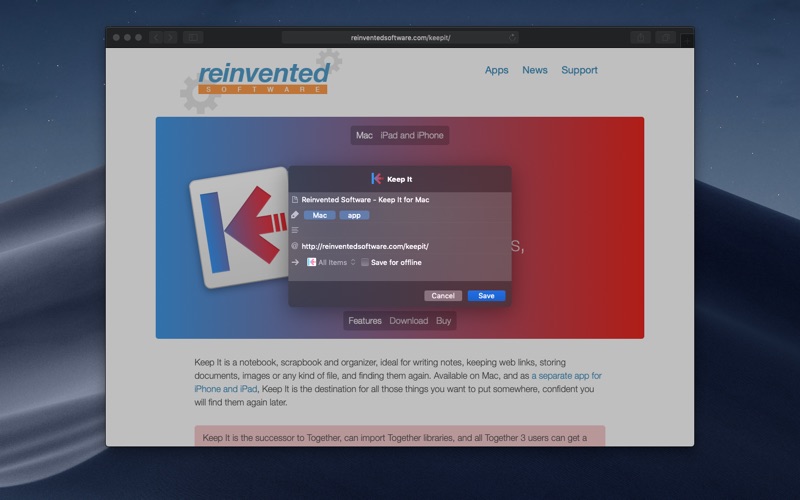Click the paragraph starting 'Keep It is a notebook'
This screenshot has width=800, height=500.
(x=398, y=382)
